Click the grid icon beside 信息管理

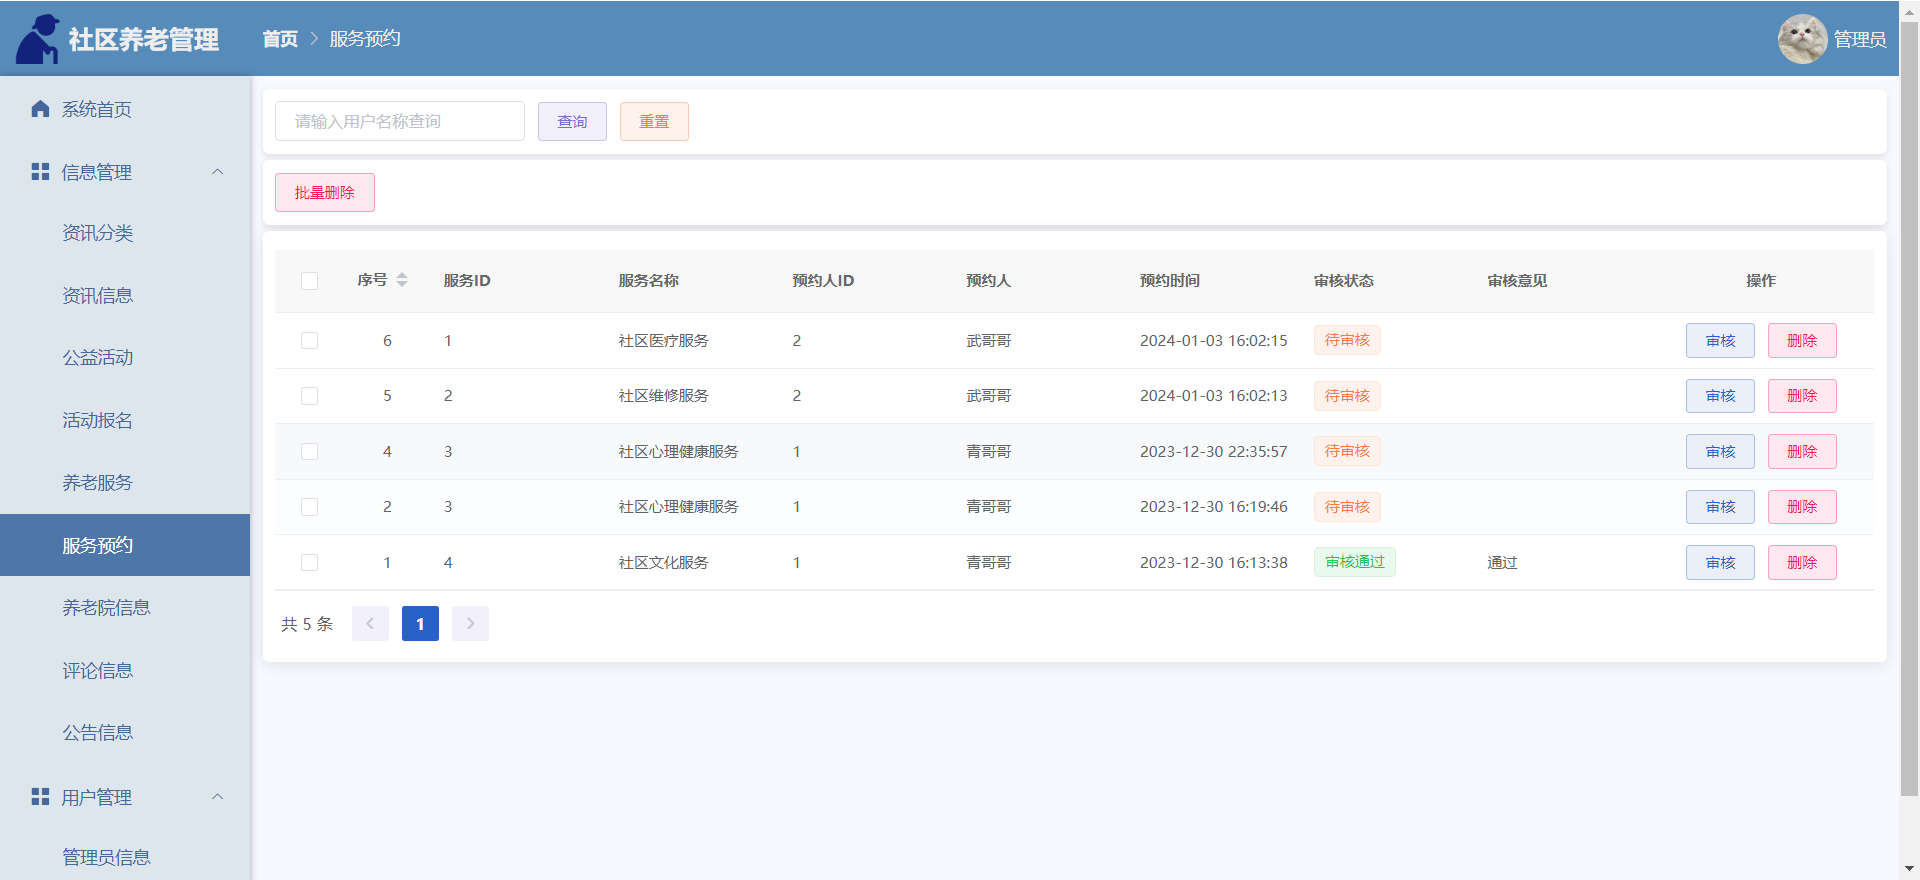(40, 172)
